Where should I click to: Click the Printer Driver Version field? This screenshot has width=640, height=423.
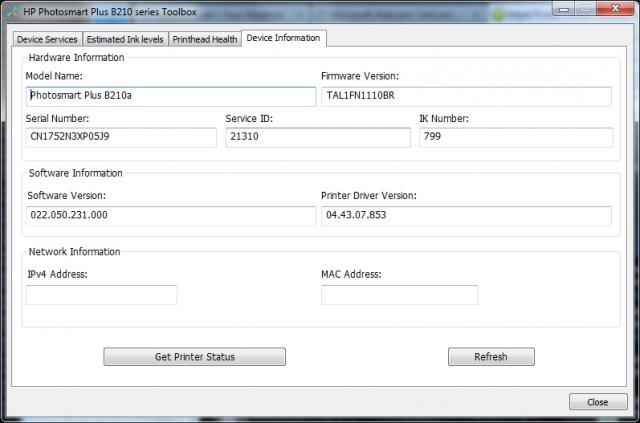coord(466,216)
